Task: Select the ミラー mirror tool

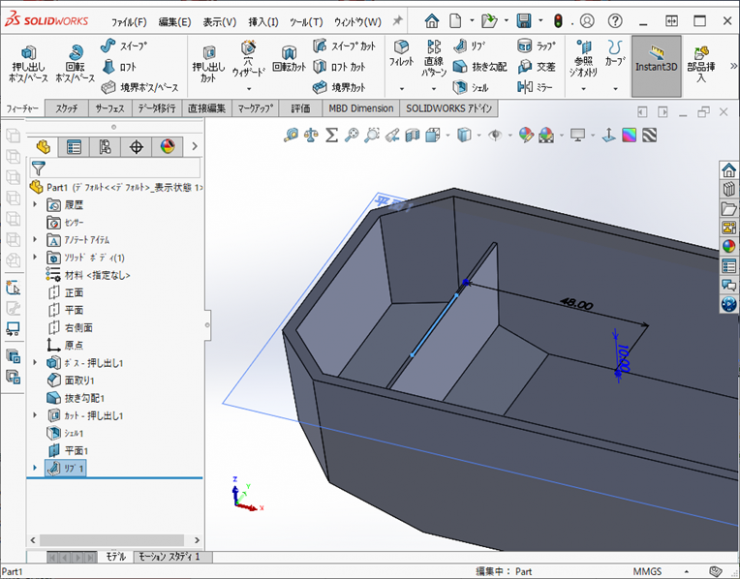Action: 536,87
